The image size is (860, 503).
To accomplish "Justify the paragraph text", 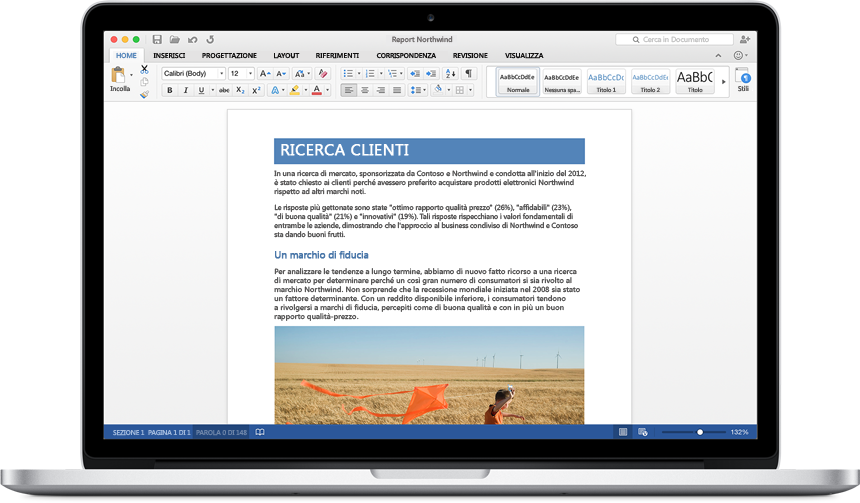I will pyautogui.click(x=397, y=91).
